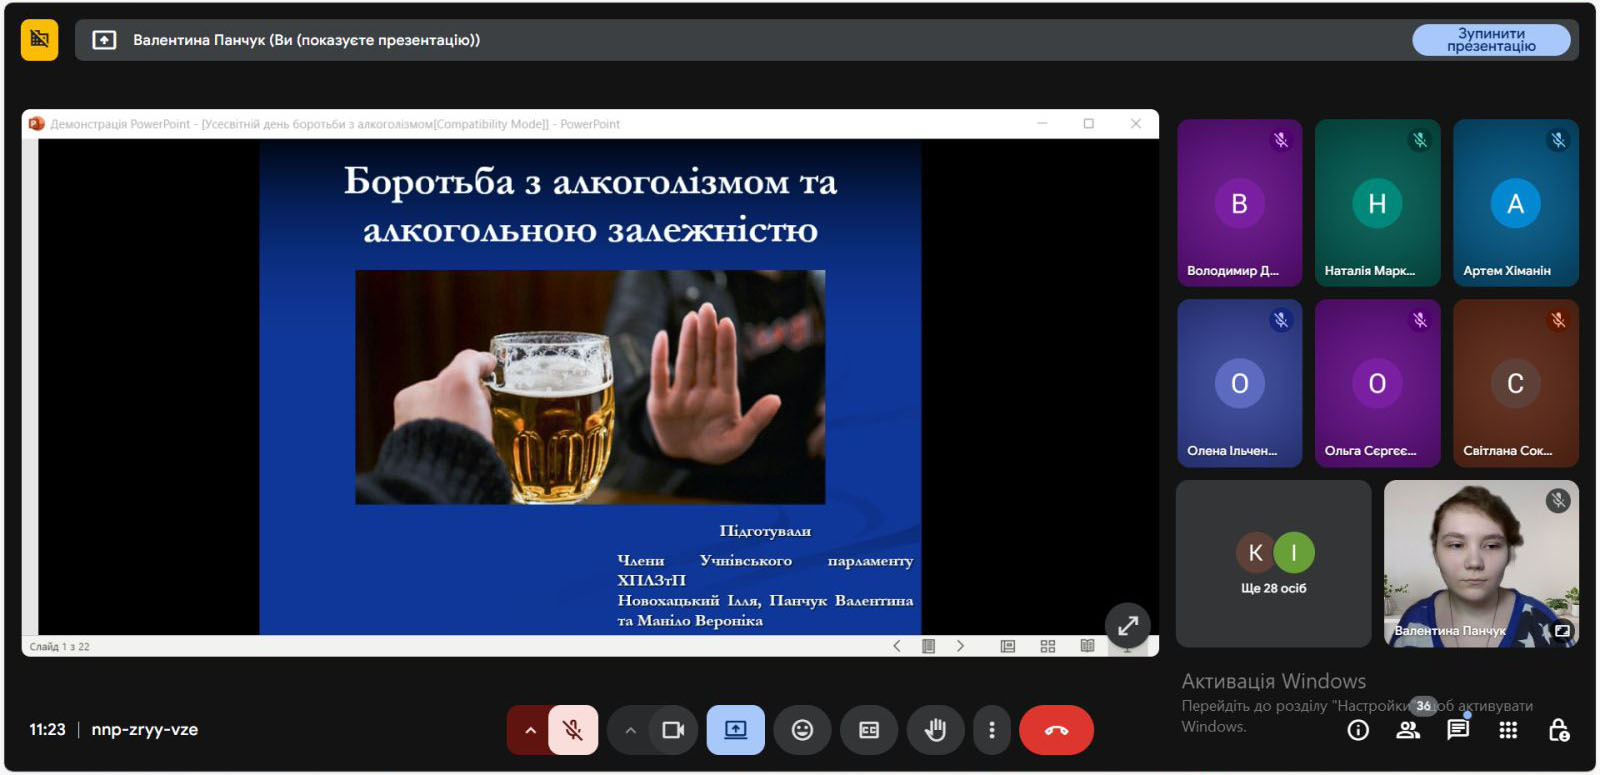Click the active screen share button
Image resolution: width=1600 pixels, height=775 pixels.
click(x=735, y=730)
